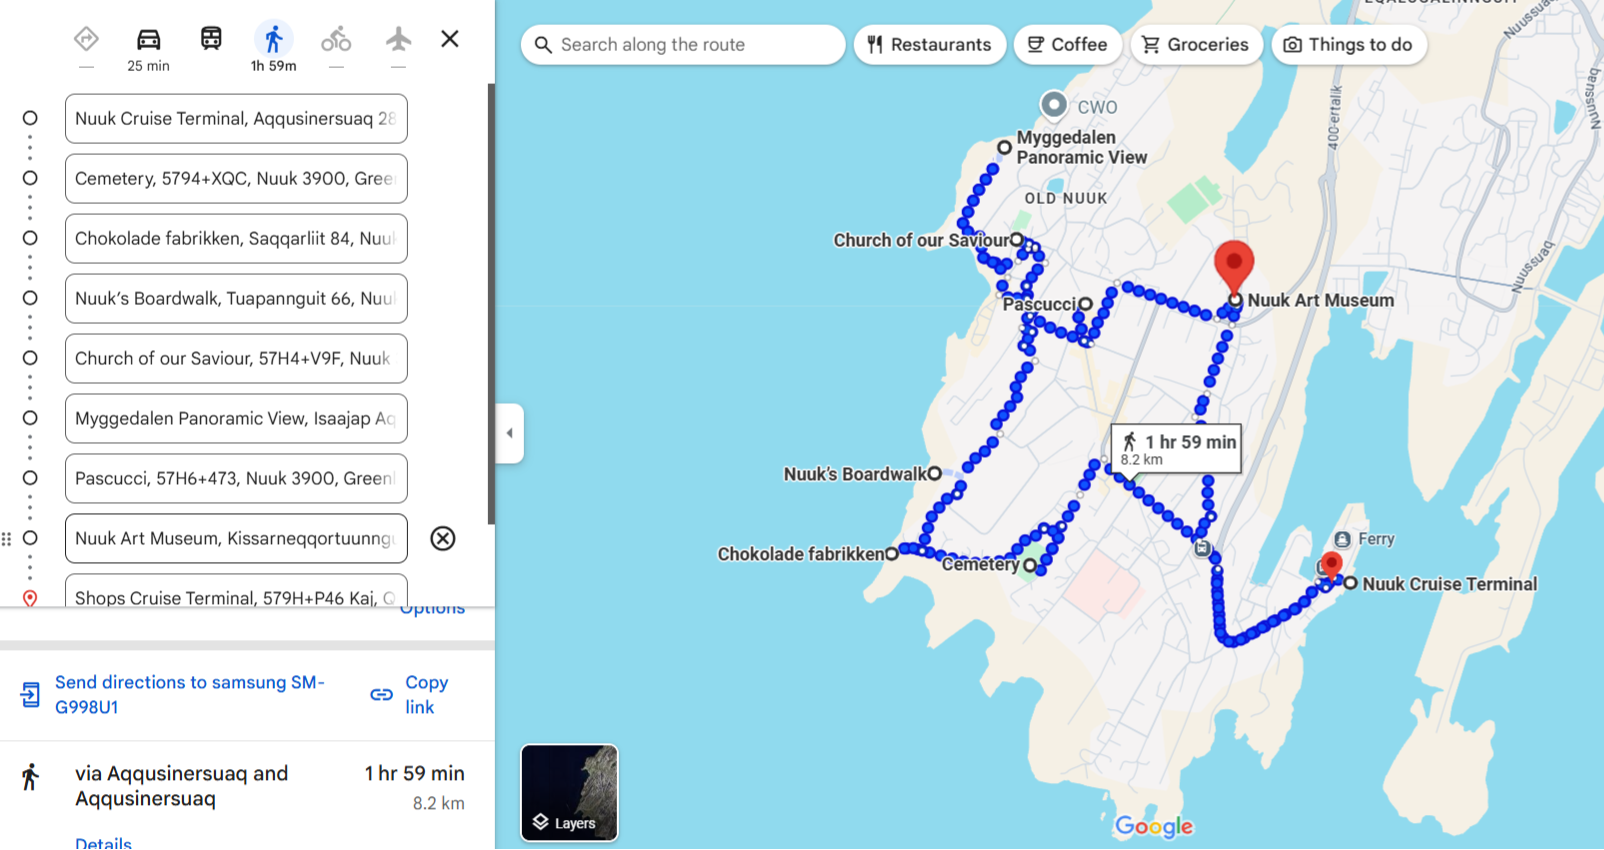
Task: Switch to cycling travel mode
Action: pyautogui.click(x=336, y=39)
